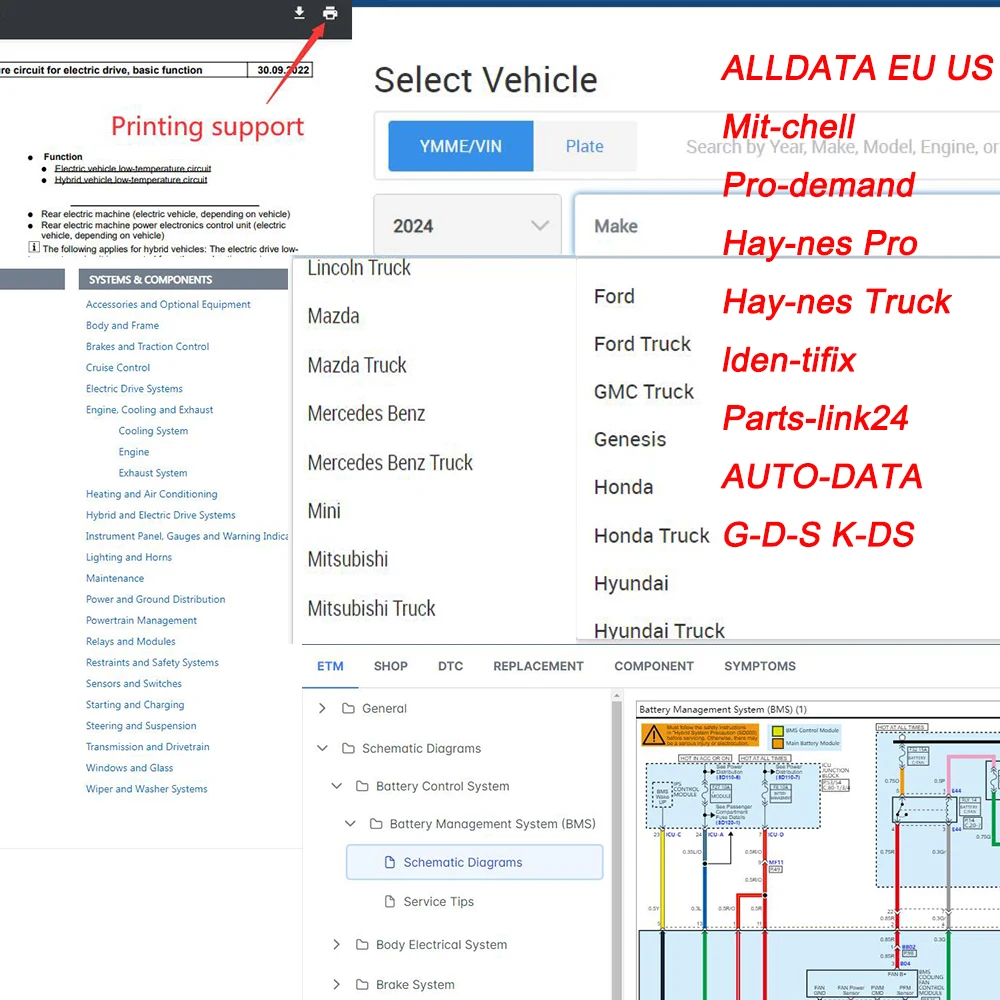
Task: Open Electric vehicle low-temperature circuit link
Action: [133, 168]
